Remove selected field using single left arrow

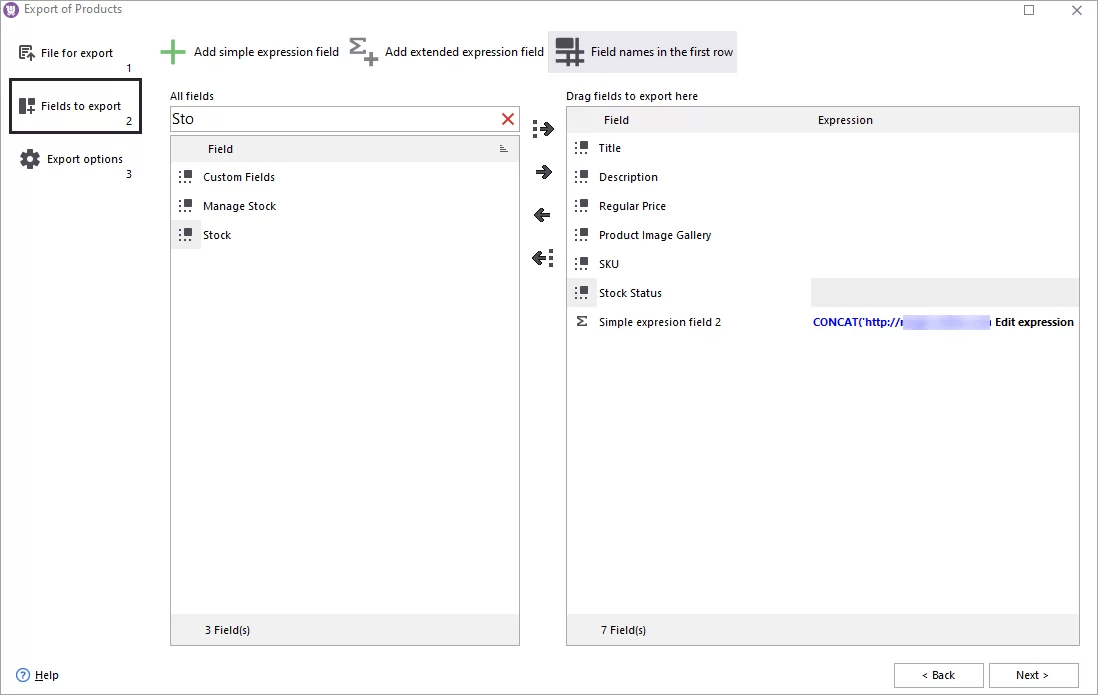click(541, 214)
